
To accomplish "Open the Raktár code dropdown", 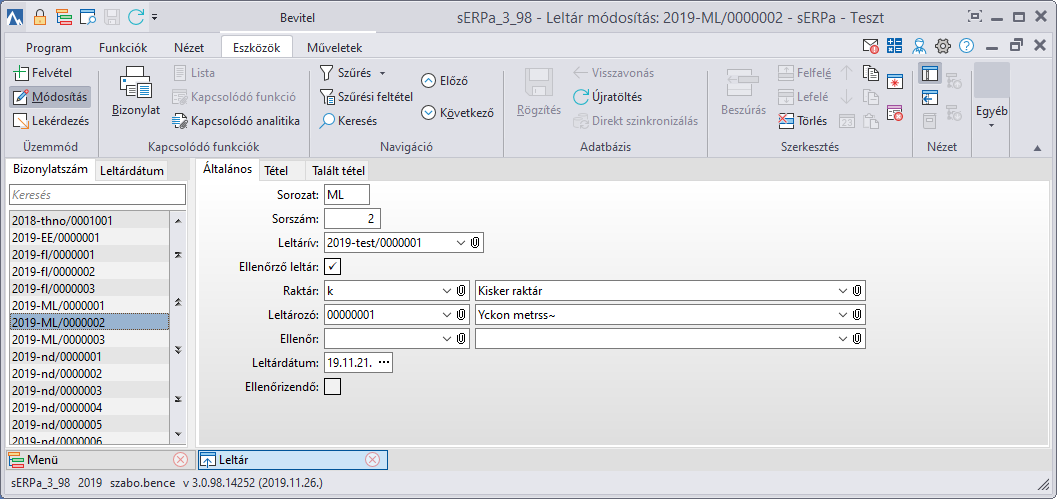I will pos(446,291).
